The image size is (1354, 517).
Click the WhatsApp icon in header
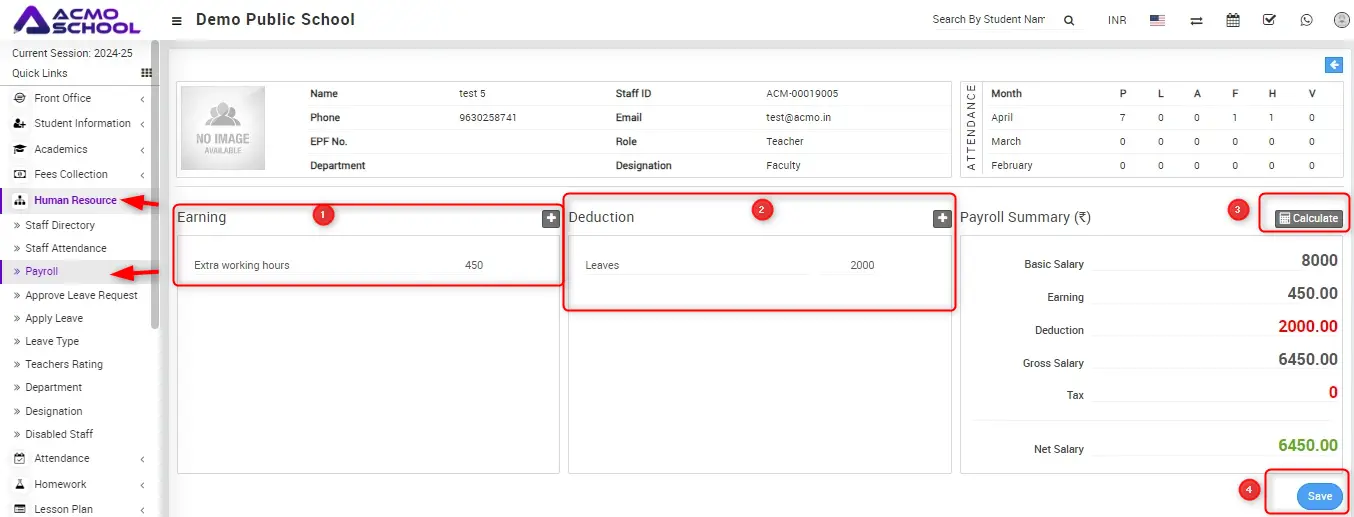coord(1306,20)
